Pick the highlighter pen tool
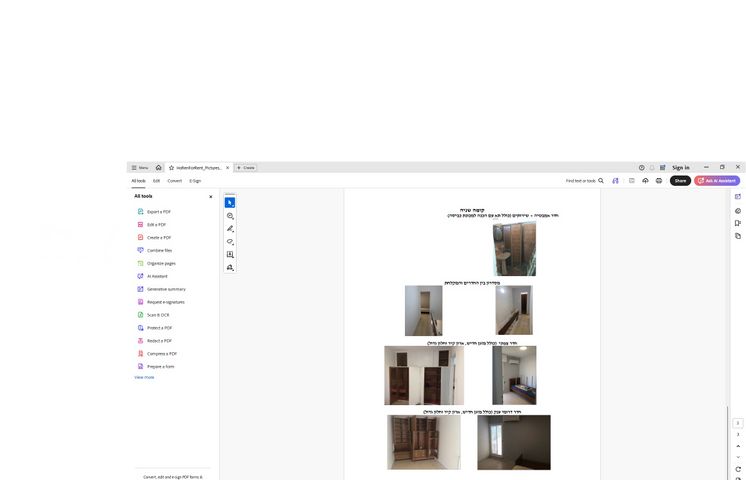The image size is (746, 480). click(x=230, y=229)
